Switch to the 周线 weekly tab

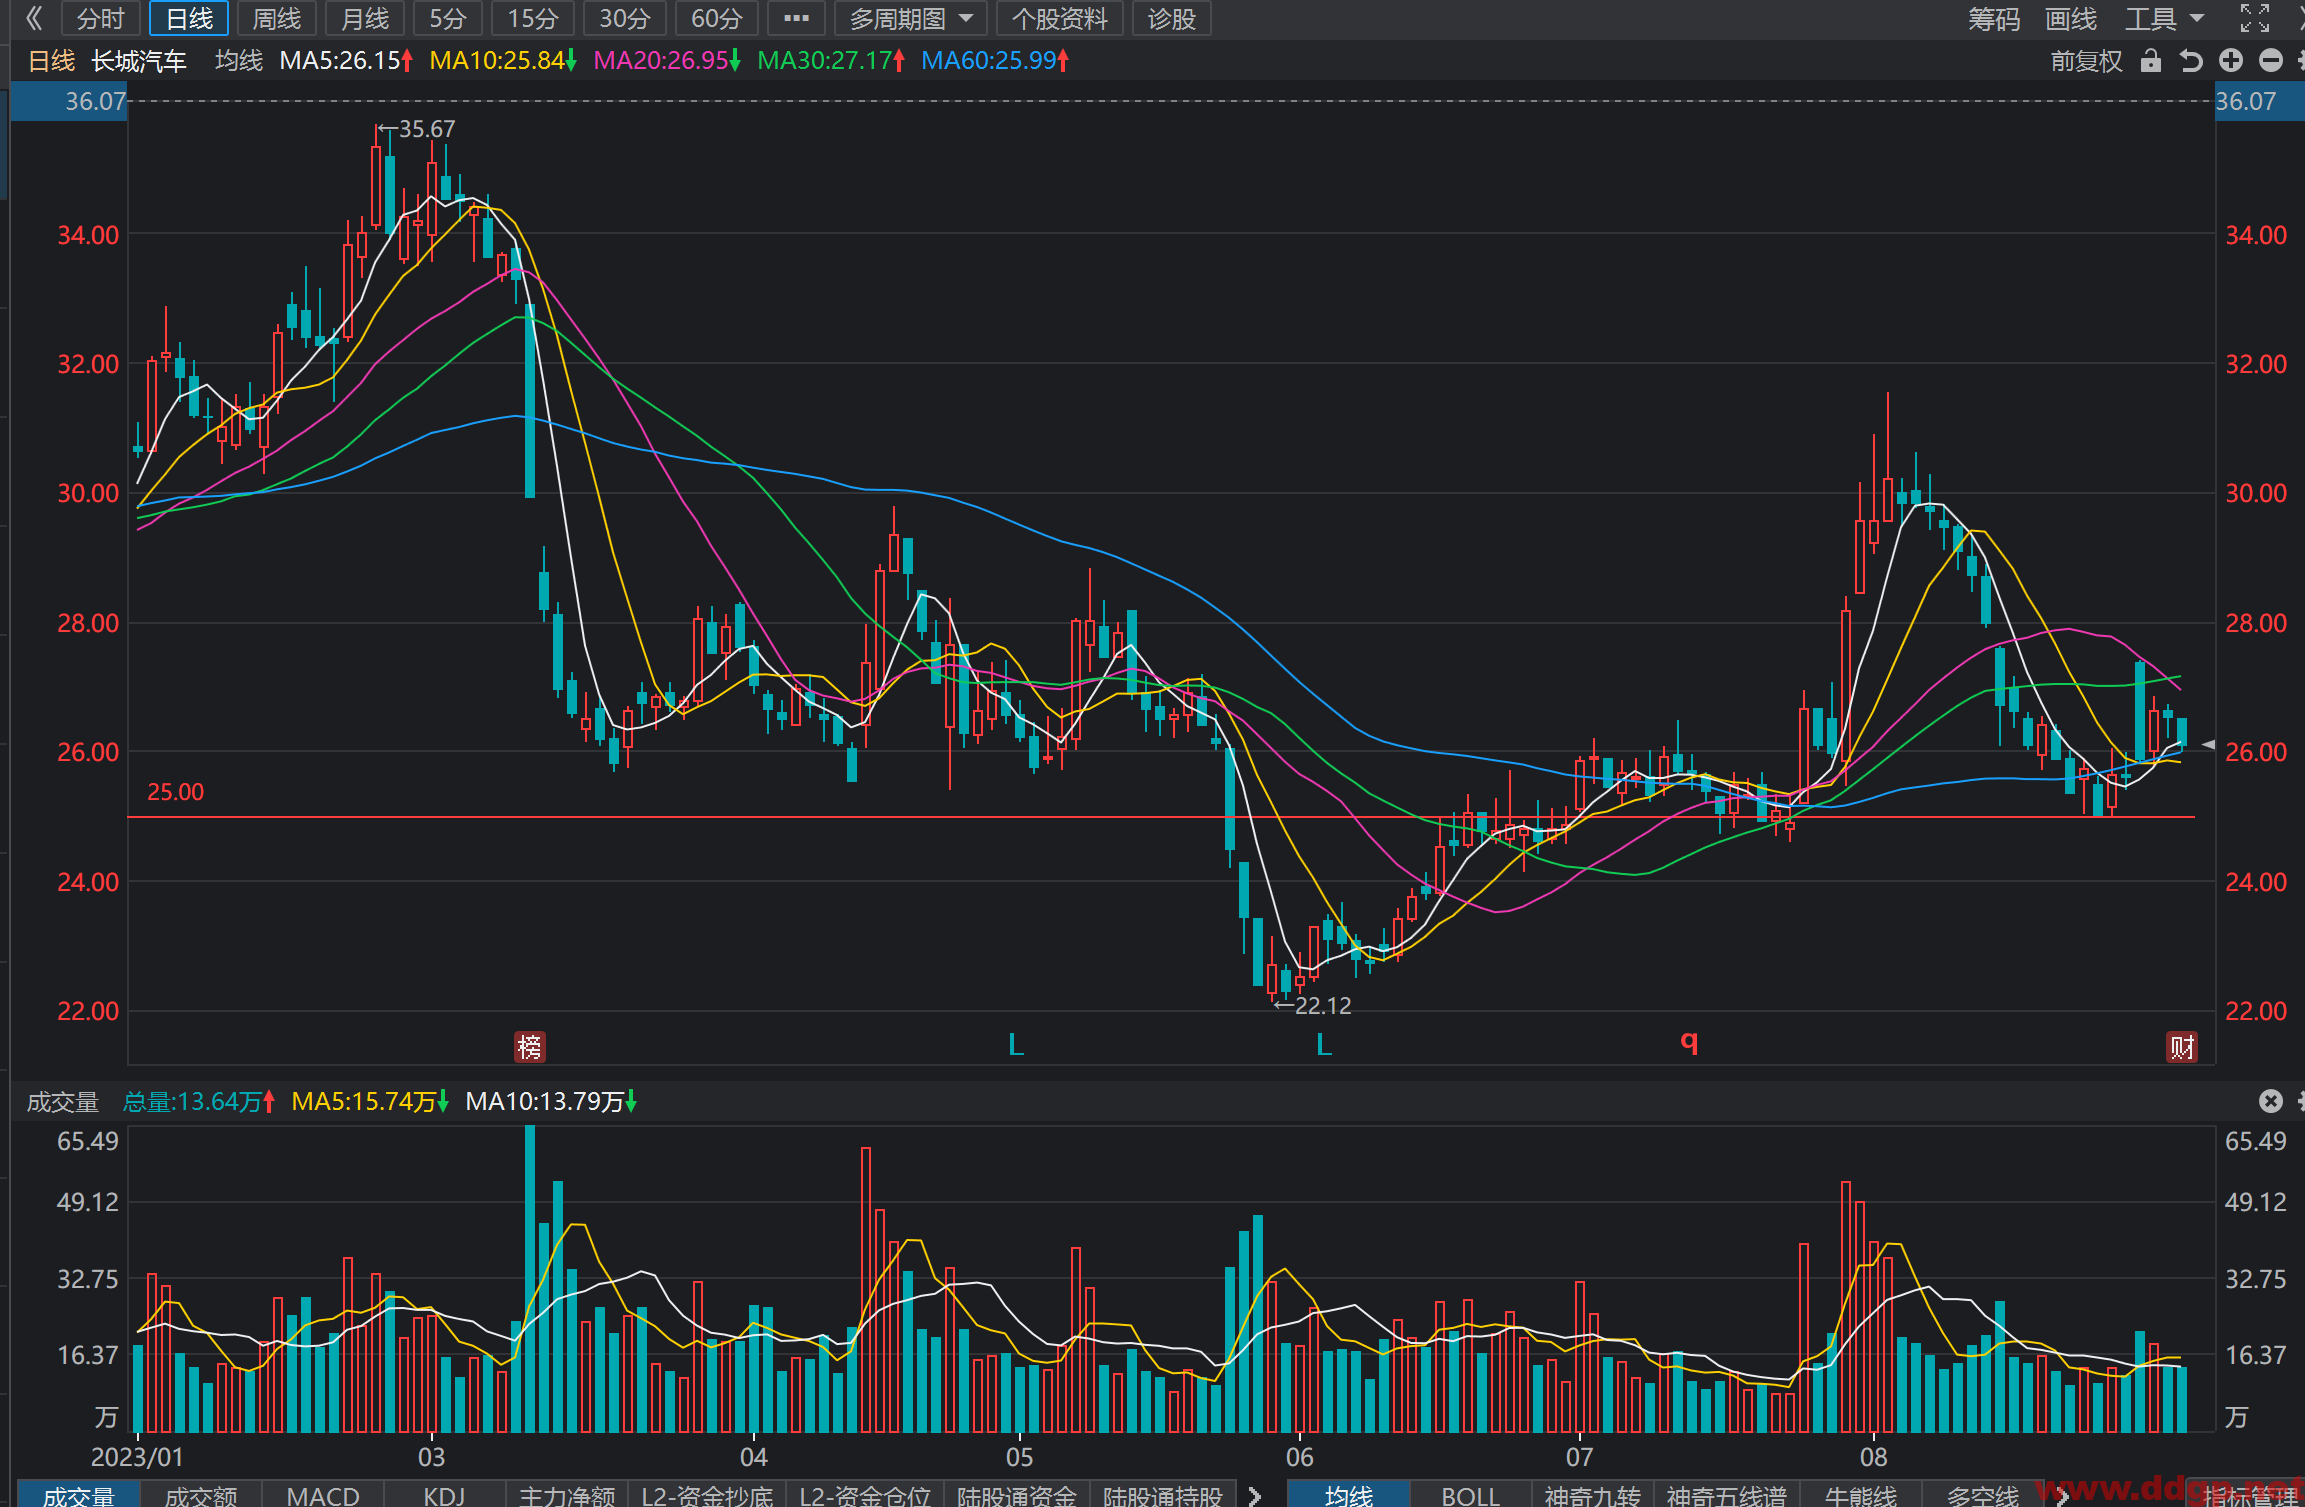tap(277, 18)
